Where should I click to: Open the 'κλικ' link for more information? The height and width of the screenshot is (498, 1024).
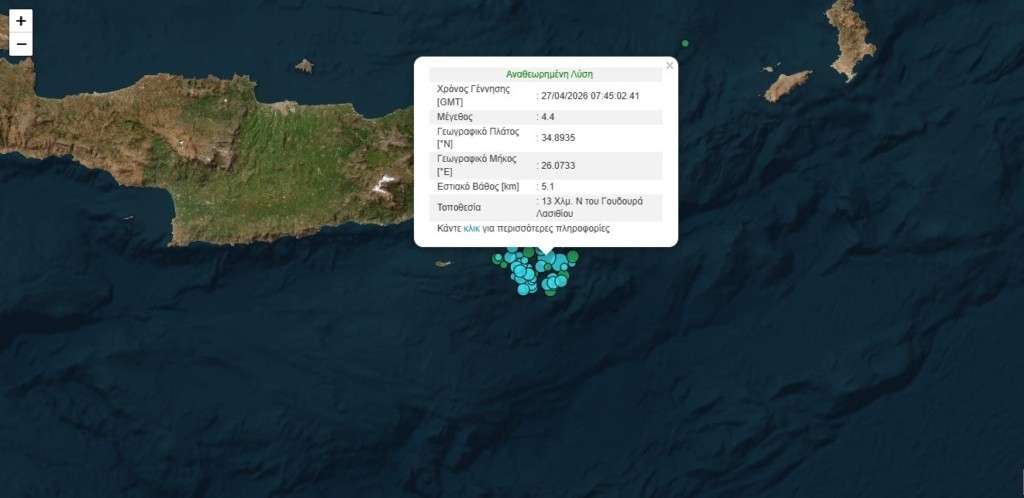(472, 228)
